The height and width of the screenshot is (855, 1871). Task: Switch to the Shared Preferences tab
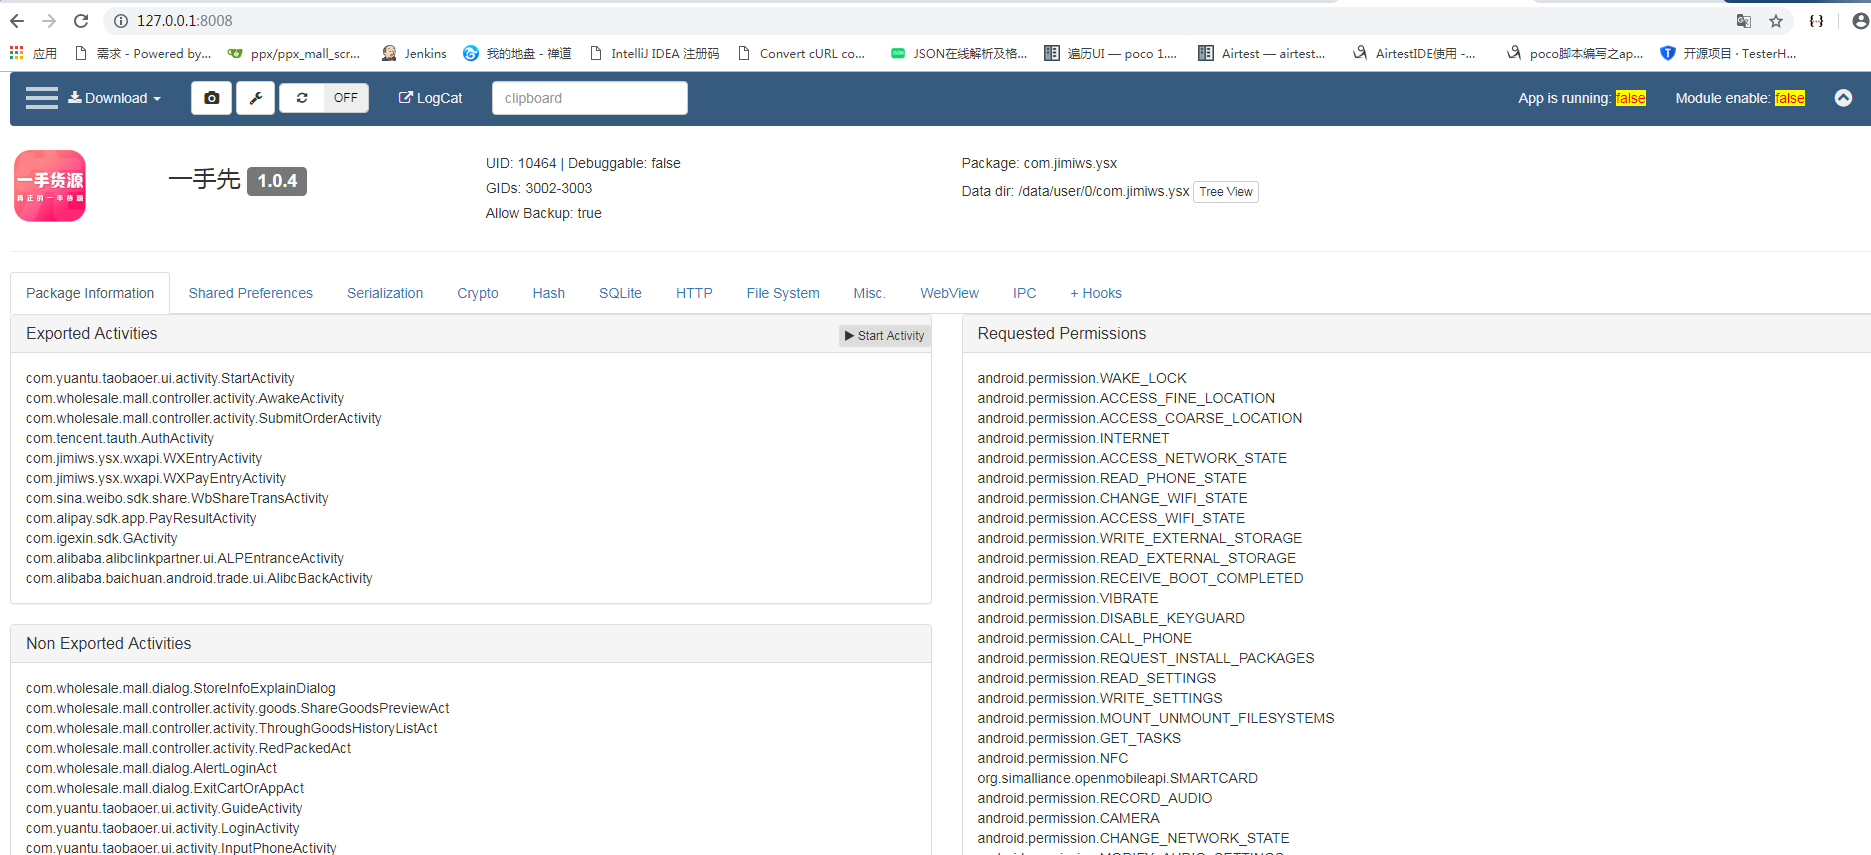[x=251, y=293]
